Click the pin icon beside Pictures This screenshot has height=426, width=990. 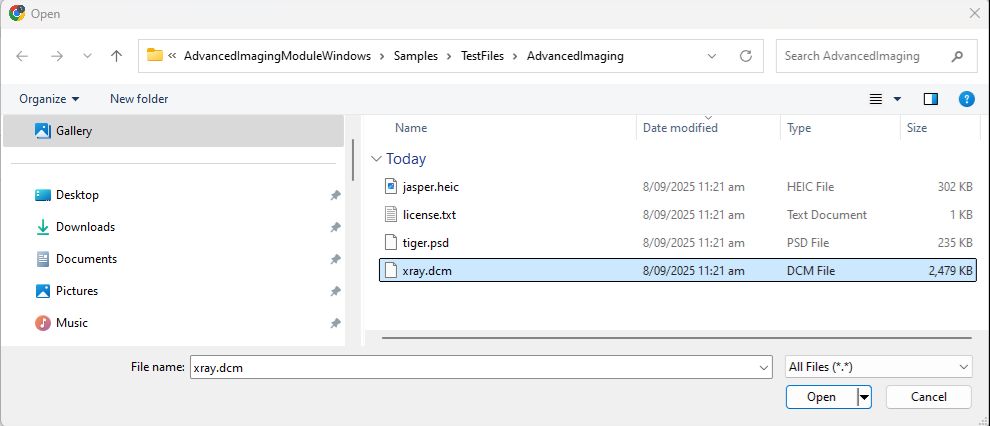[335, 292]
